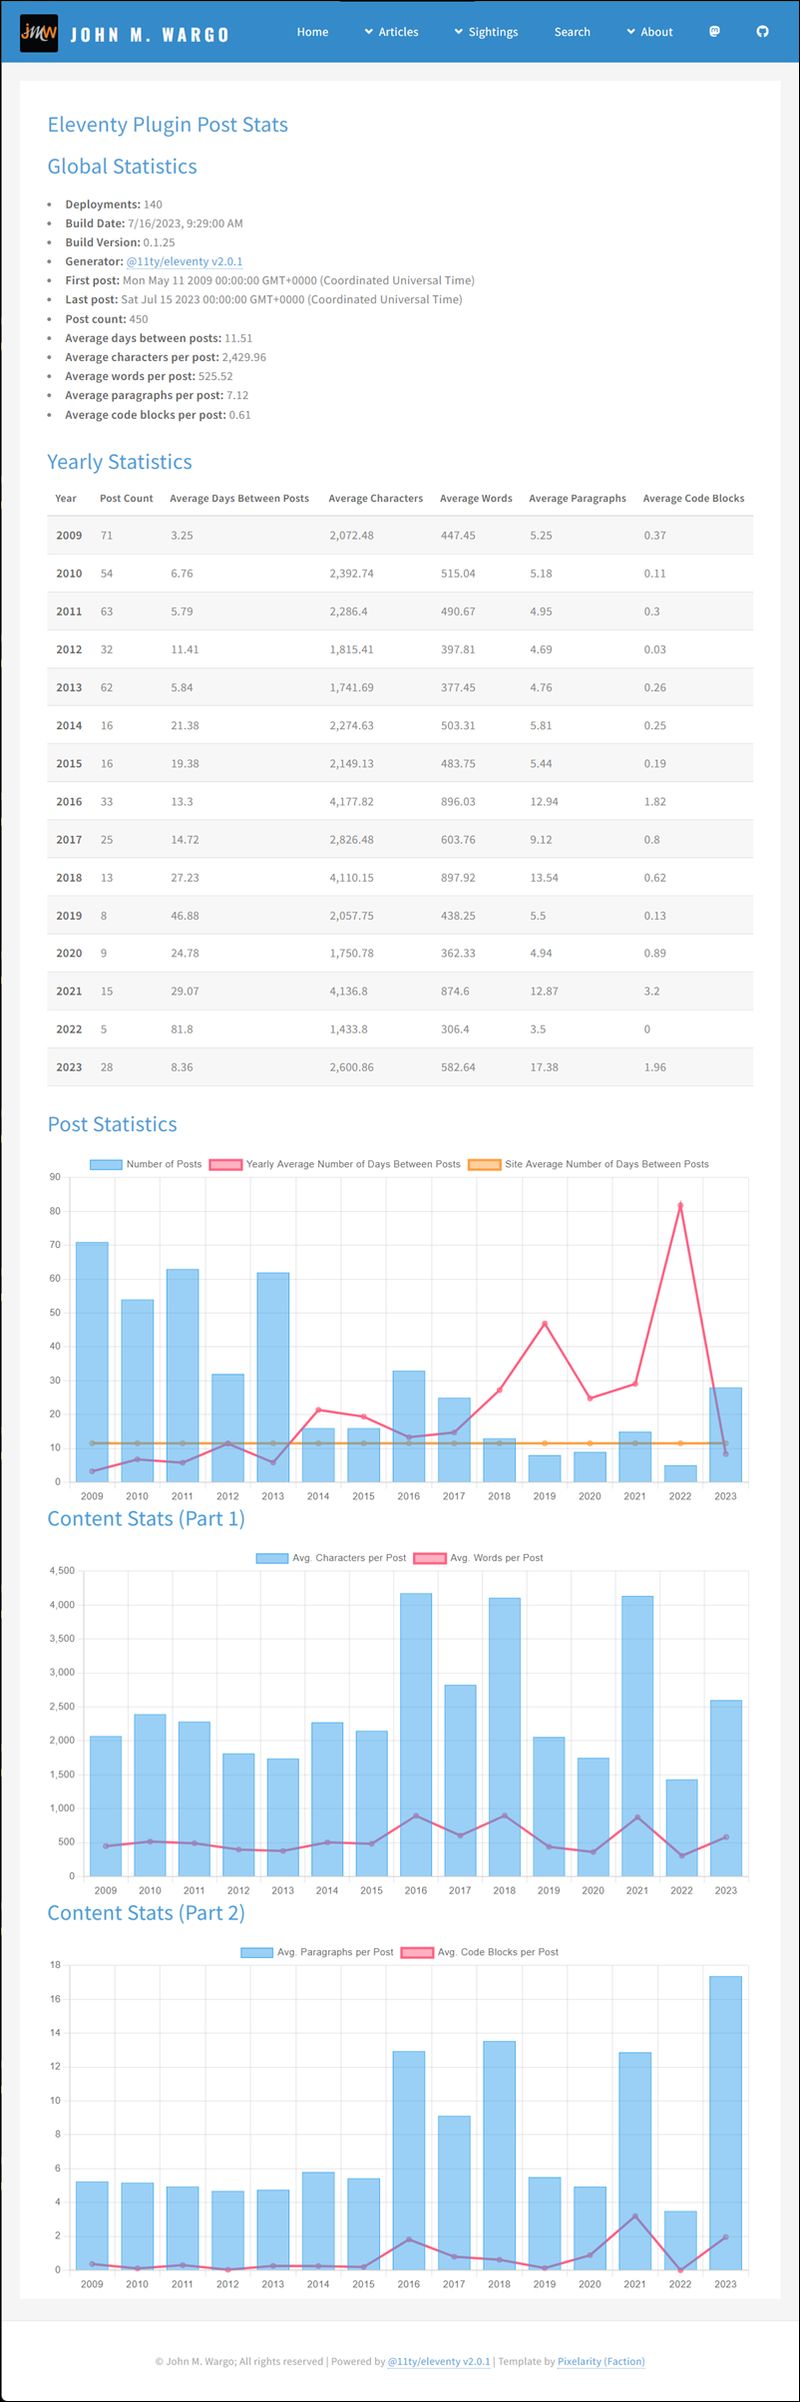Click the Yearly Statistics heading

[120, 462]
